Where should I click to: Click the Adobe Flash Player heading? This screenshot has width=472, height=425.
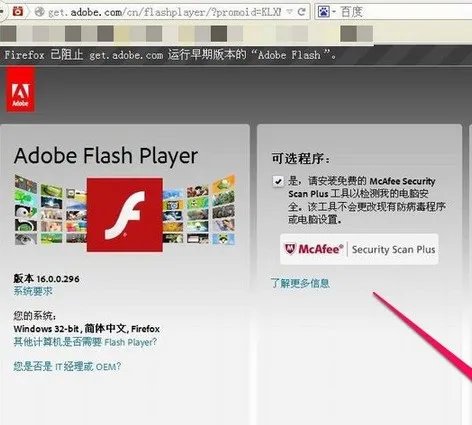coord(106,156)
